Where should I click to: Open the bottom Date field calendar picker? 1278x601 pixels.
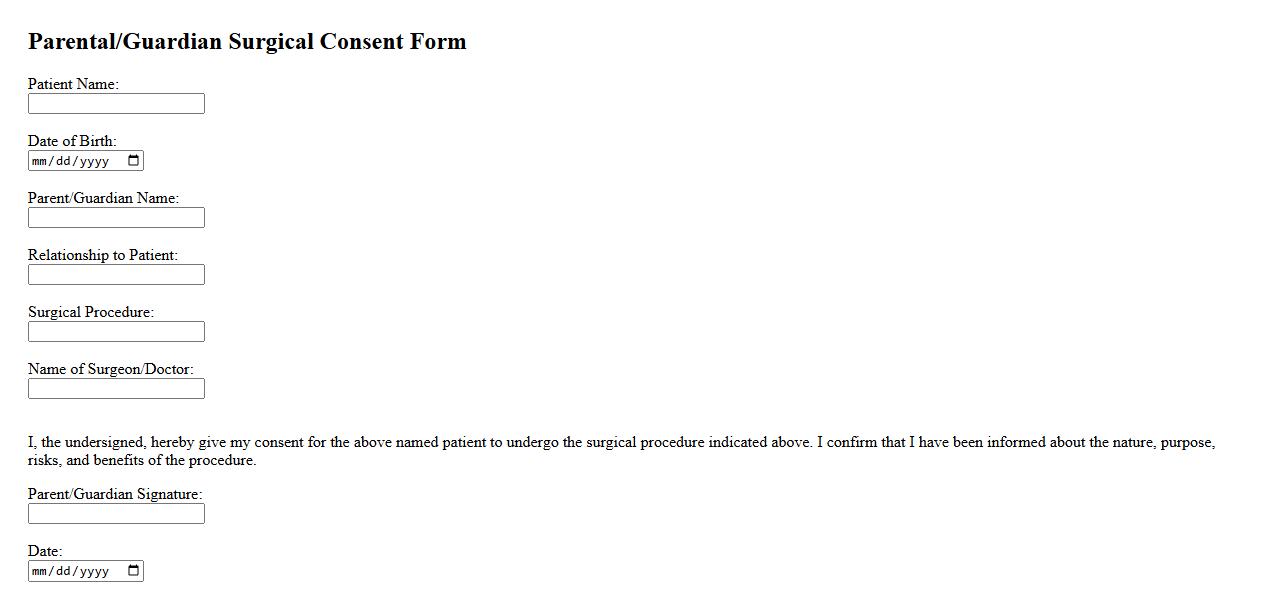coord(134,571)
